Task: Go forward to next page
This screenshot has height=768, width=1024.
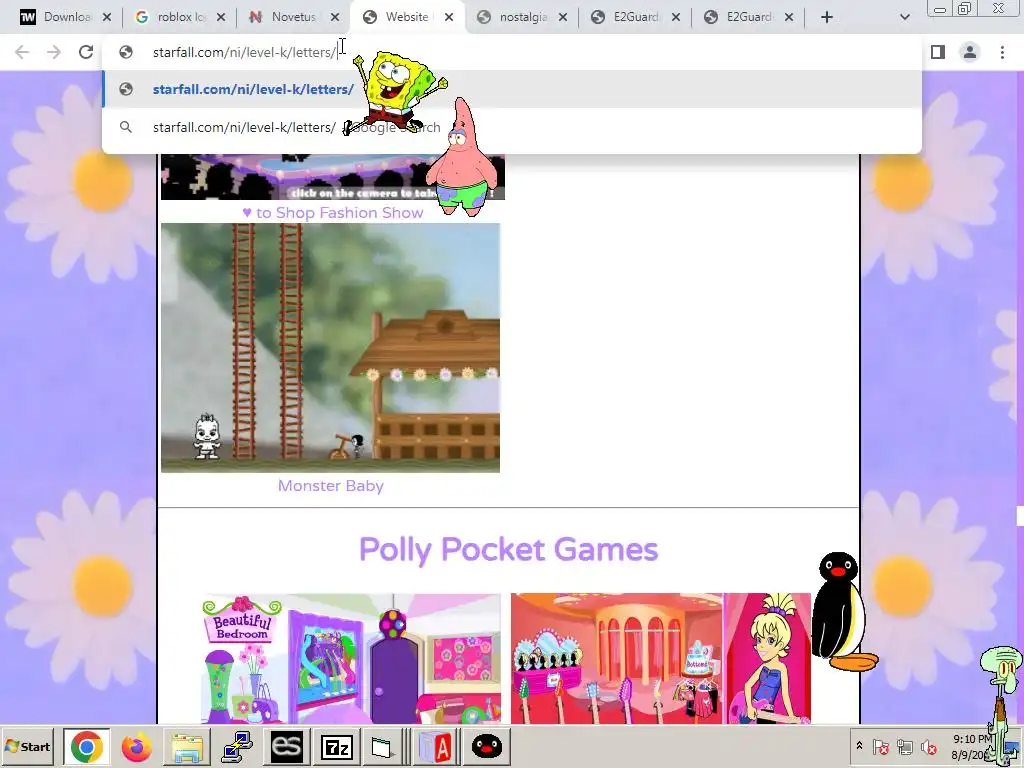Action: [x=54, y=52]
